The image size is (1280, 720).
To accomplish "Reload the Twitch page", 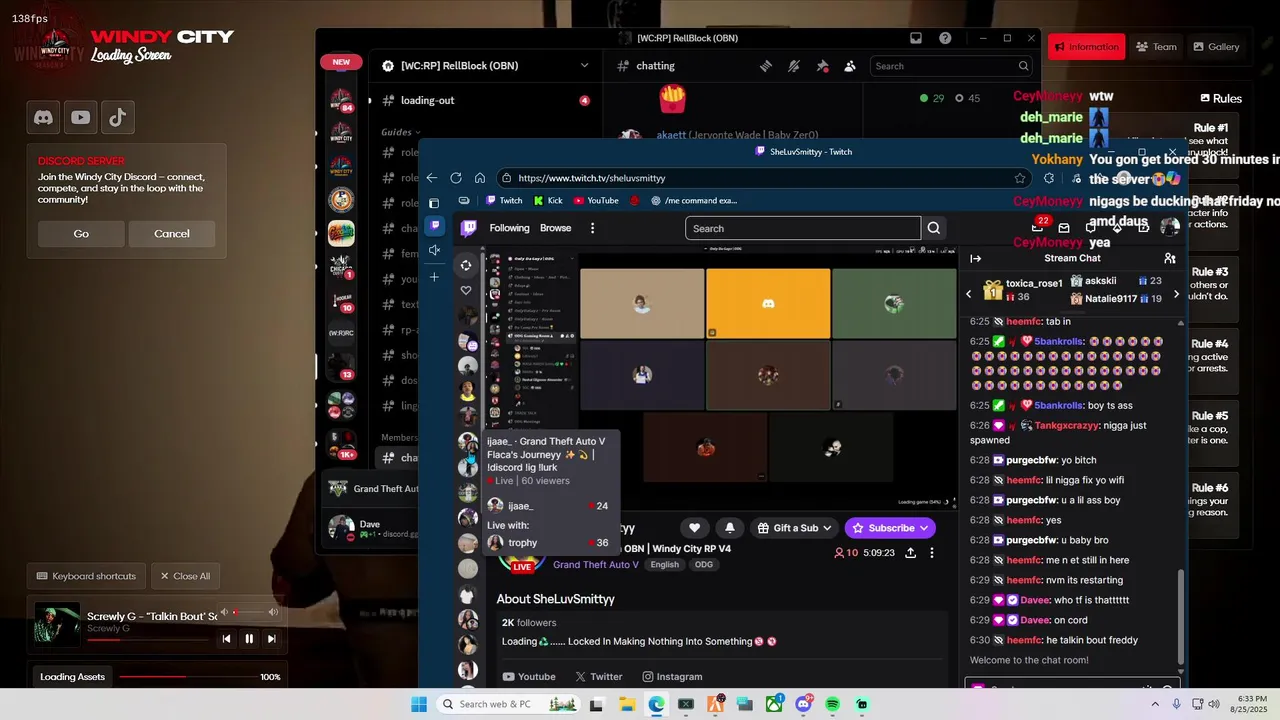I will click(456, 178).
